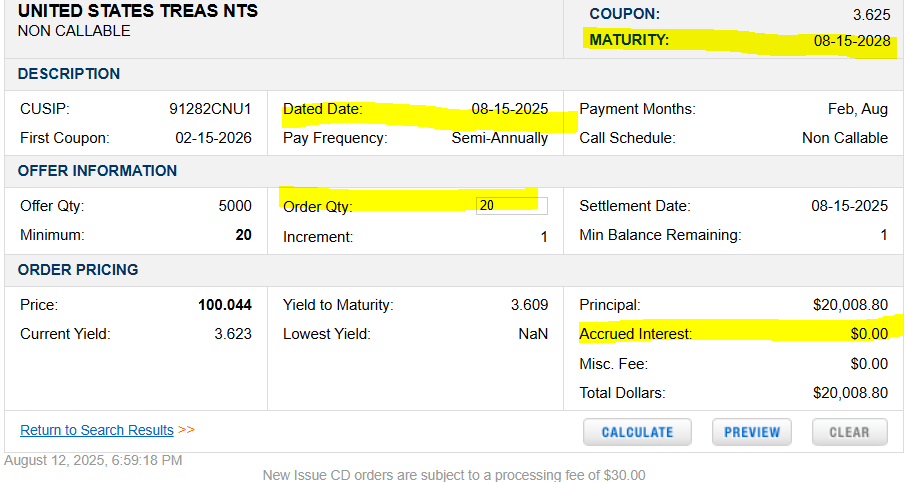Click the First Coupon date 02-15-2026
906x482 pixels.
click(x=213, y=138)
